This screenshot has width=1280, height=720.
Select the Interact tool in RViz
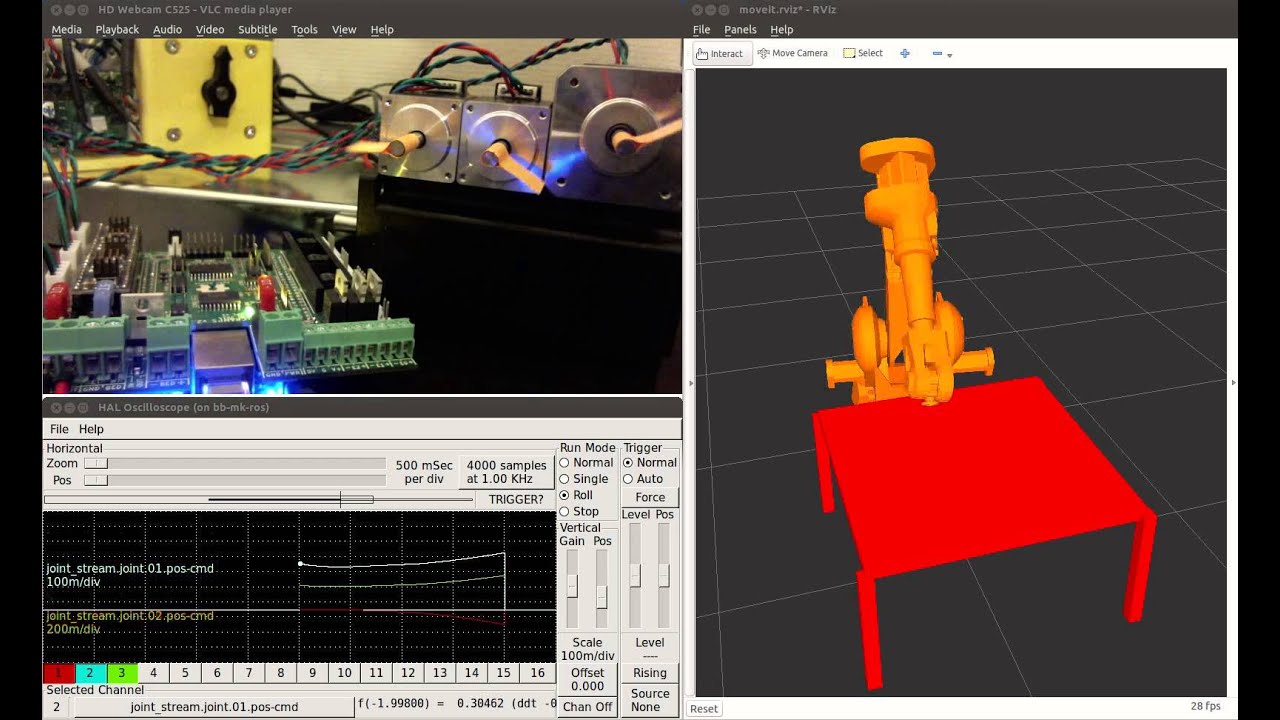click(720, 54)
